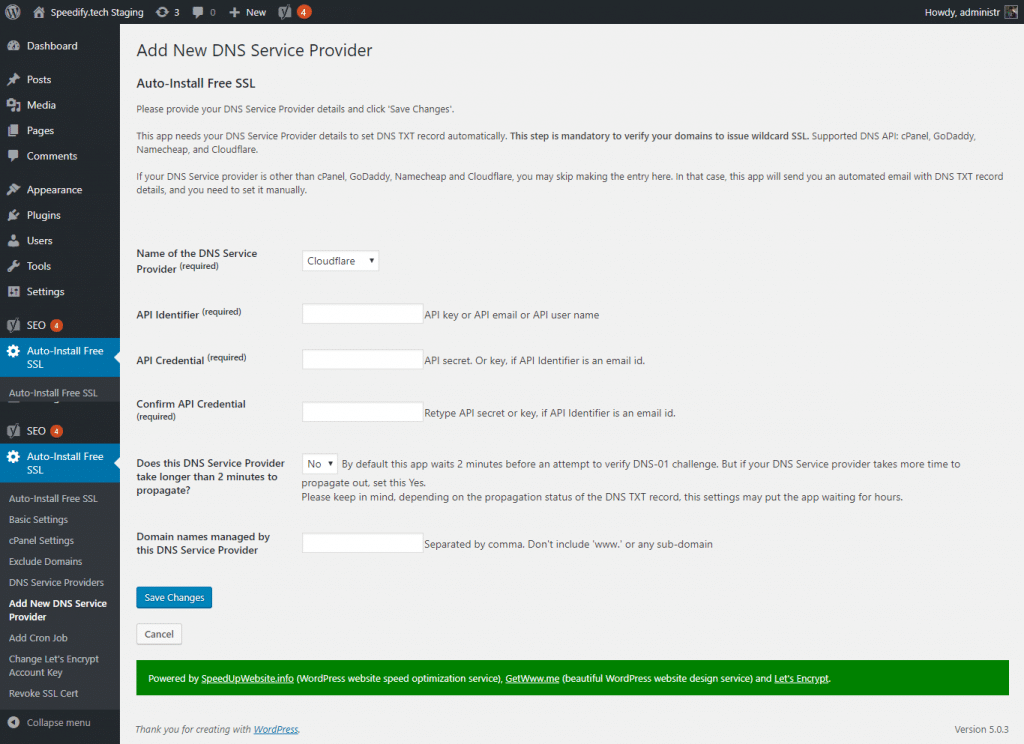Open the SpeedUpWebsite.info link

click(248, 678)
